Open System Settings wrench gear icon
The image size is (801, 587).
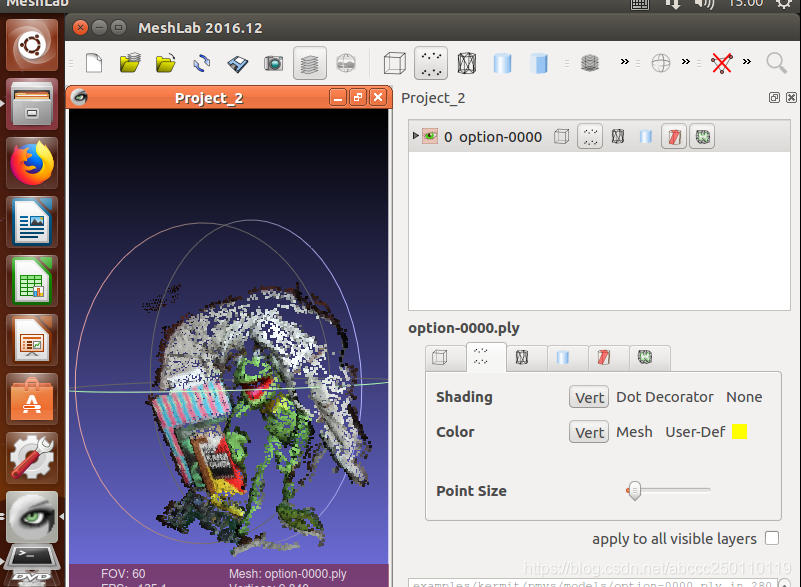32,458
